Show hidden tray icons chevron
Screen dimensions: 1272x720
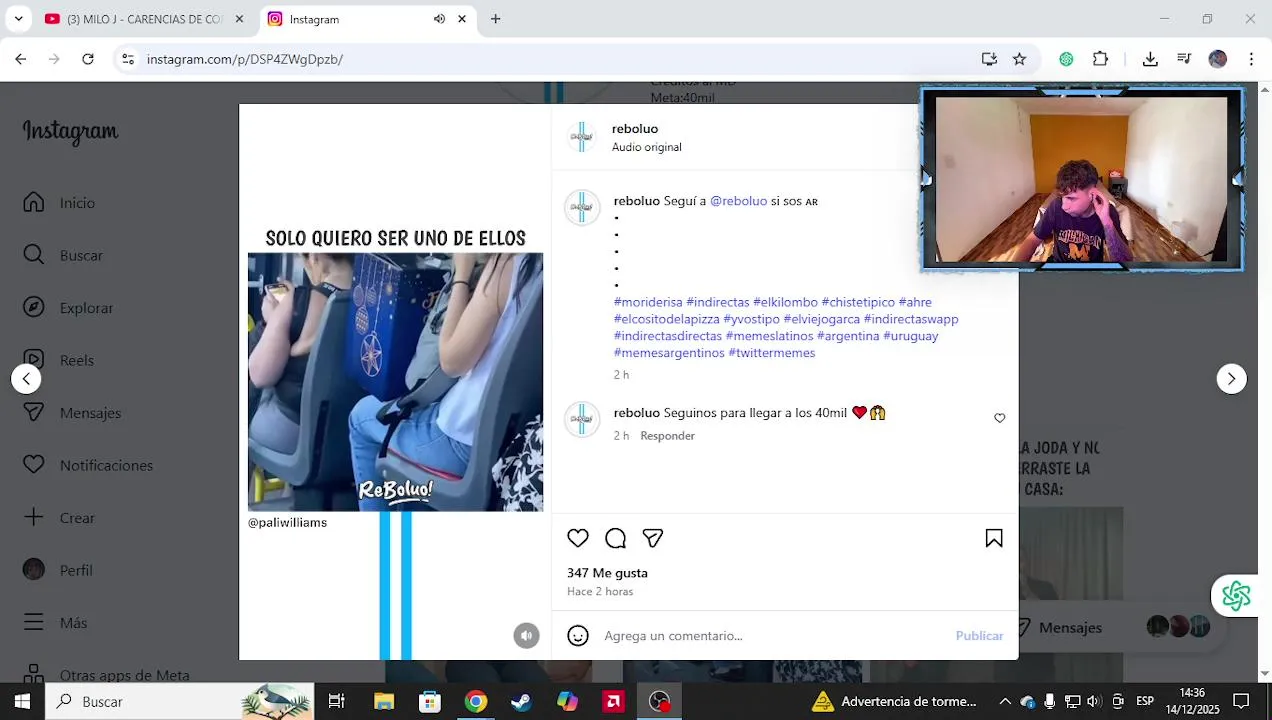(1005, 701)
